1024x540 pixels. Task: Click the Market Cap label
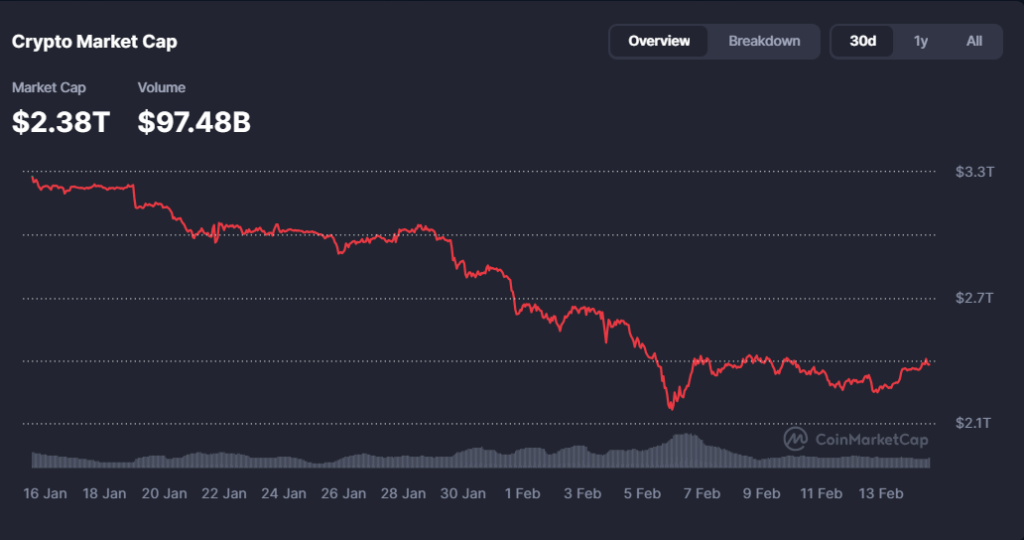[x=49, y=88]
